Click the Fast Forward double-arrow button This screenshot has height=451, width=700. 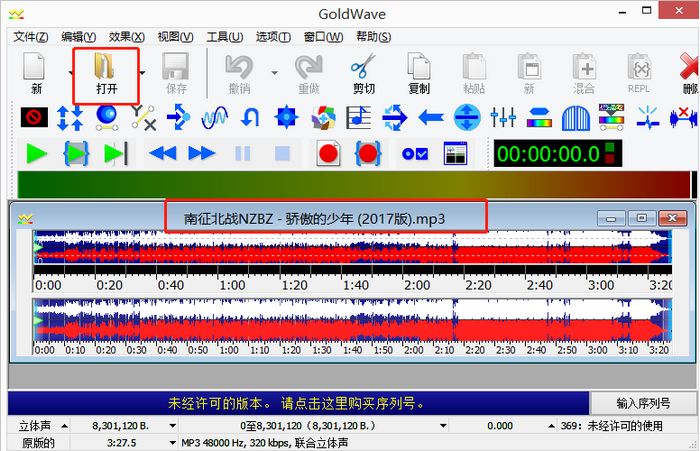click(x=202, y=153)
